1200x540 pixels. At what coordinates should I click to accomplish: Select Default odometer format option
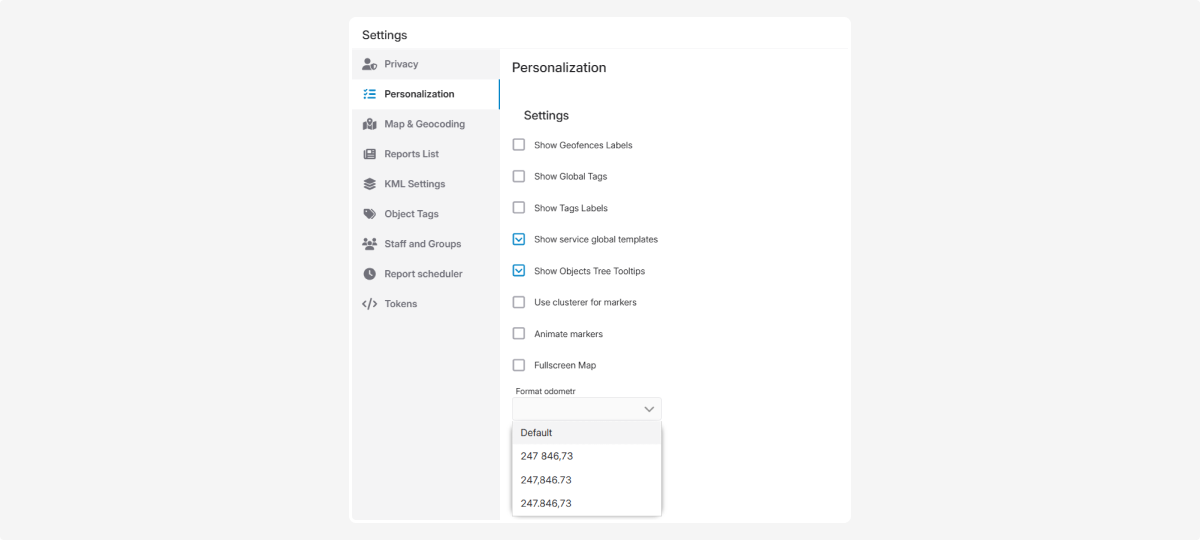point(537,433)
